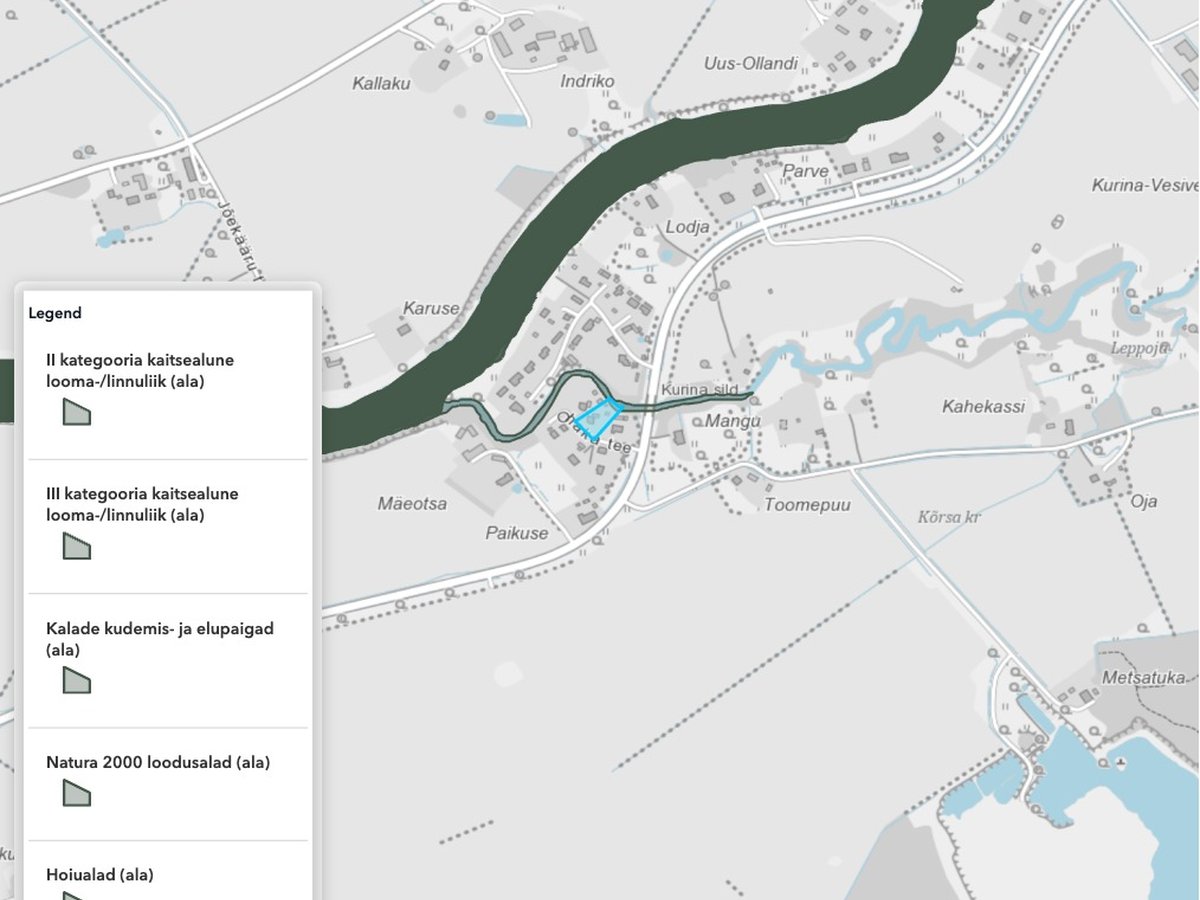Select the Natura 2000 loodusalad (ala) label
This screenshot has height=900, width=1200.
coord(158,762)
